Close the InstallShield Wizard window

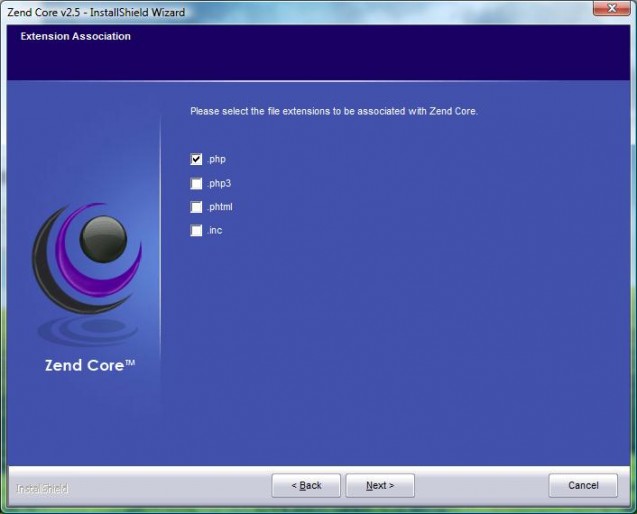coord(612,8)
